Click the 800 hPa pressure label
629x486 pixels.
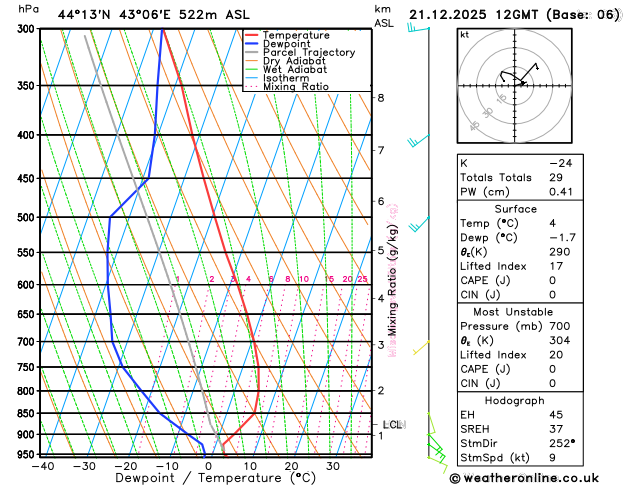tap(28, 391)
